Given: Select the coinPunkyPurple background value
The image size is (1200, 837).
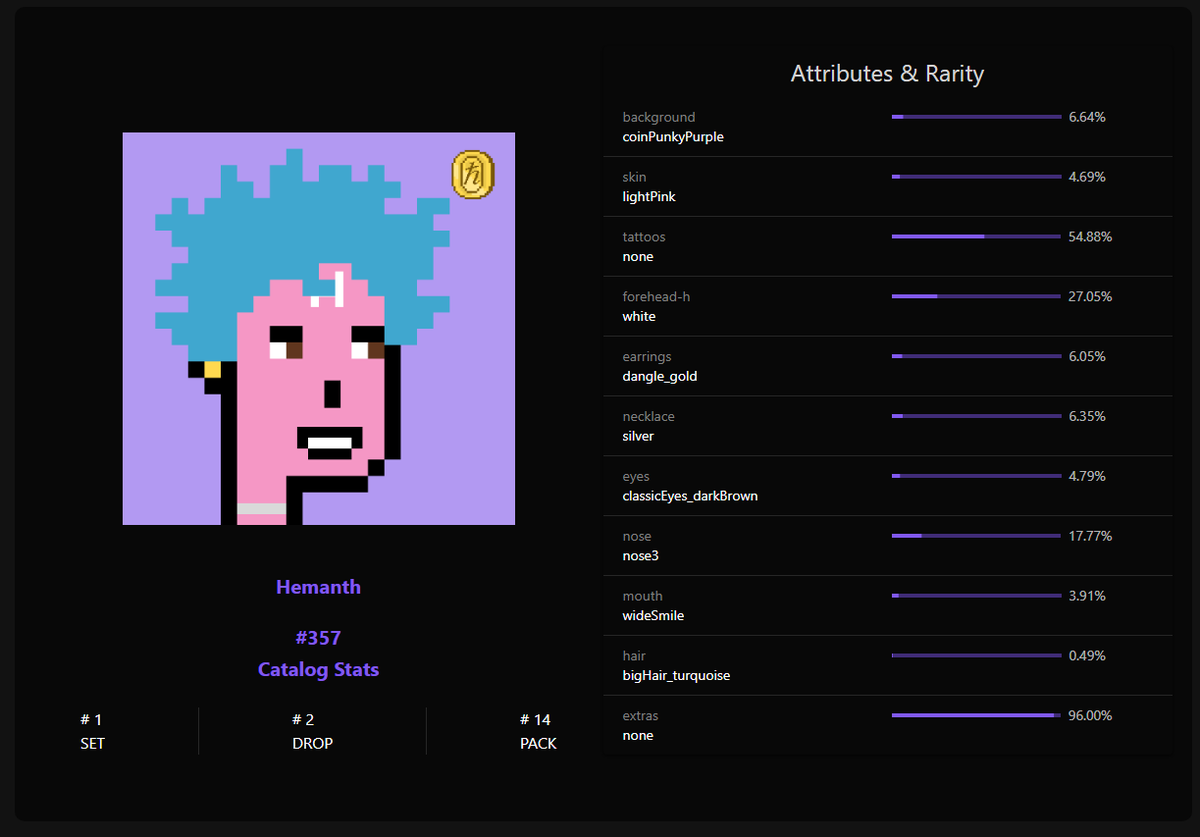Looking at the screenshot, I should [x=673, y=137].
